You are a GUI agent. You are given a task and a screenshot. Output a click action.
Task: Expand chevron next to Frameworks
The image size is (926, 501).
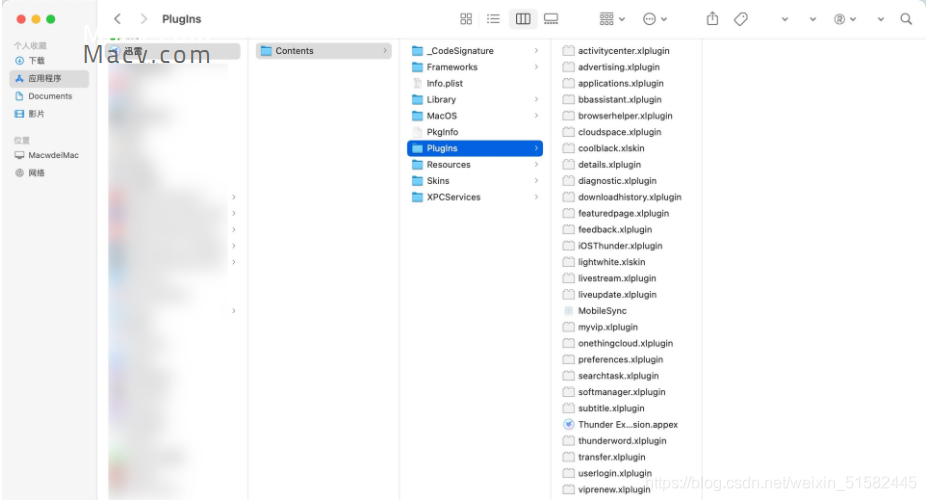point(536,67)
